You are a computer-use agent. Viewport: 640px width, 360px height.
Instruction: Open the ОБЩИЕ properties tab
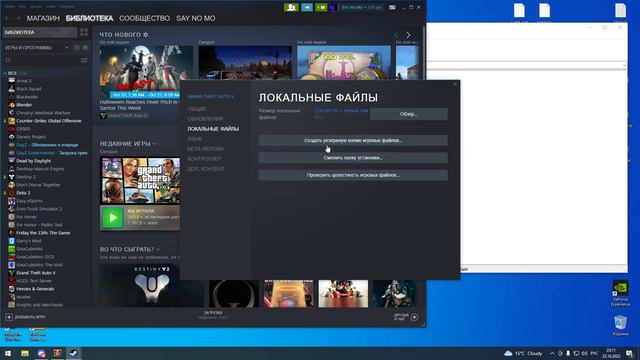pyautogui.click(x=197, y=109)
